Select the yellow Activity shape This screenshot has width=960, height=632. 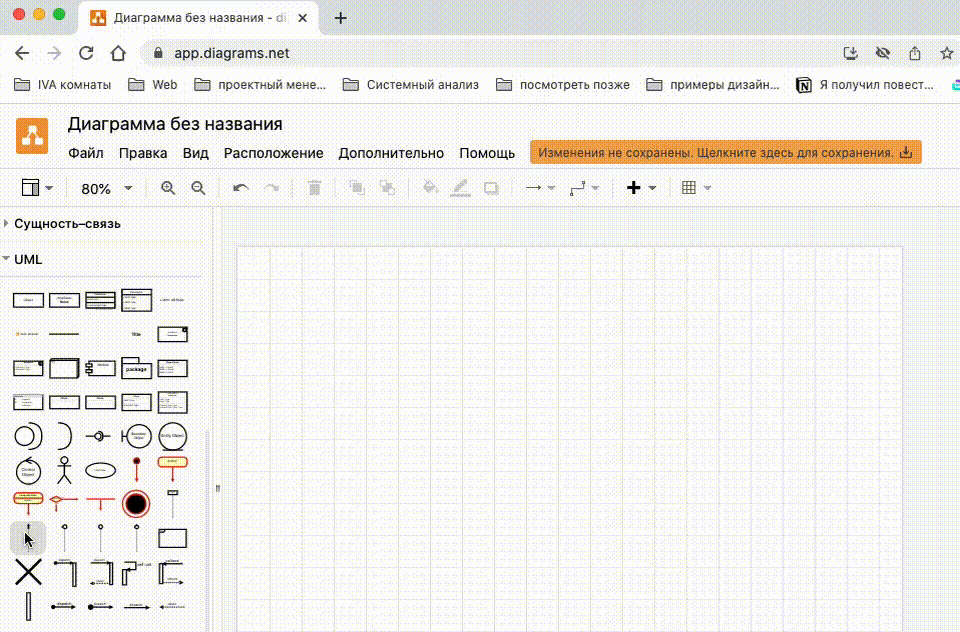pos(173,470)
